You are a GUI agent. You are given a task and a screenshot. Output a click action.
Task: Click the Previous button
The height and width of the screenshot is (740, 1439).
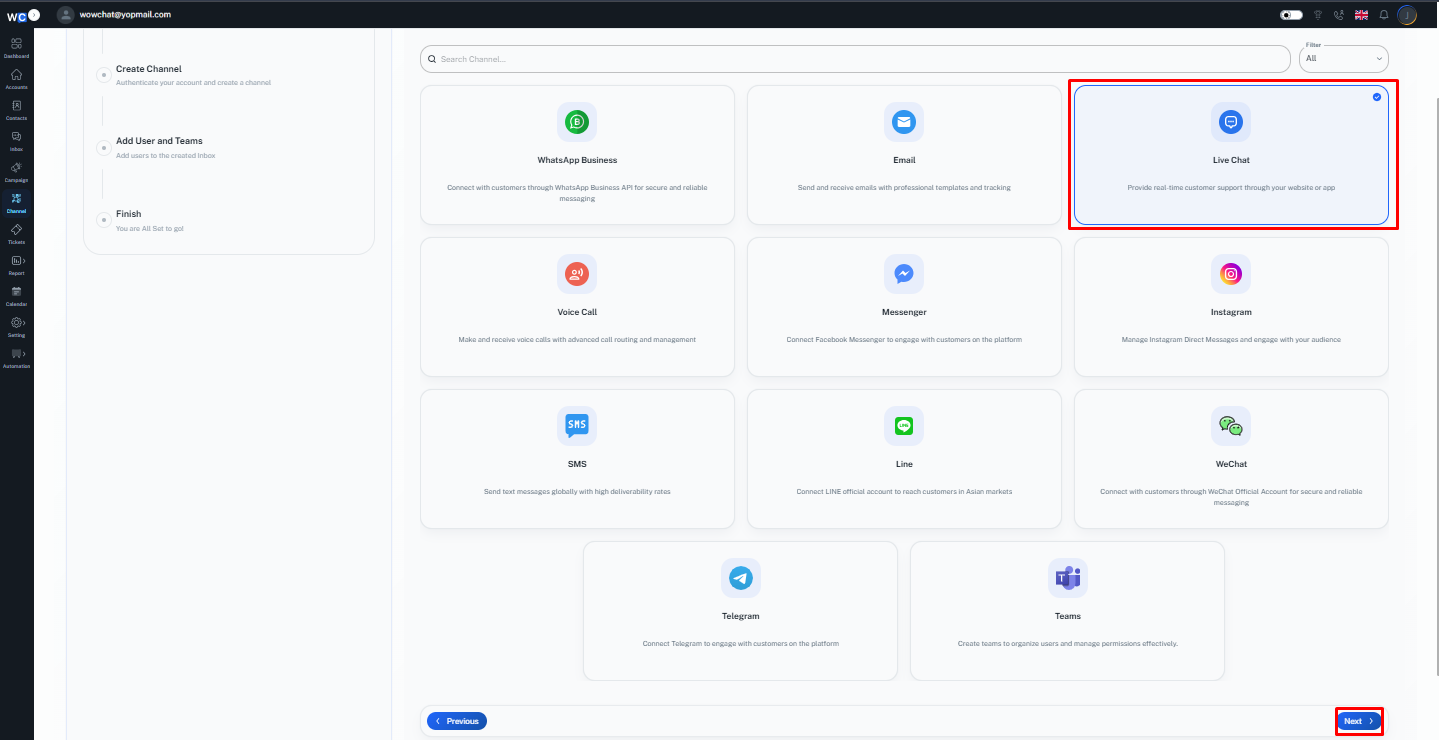(x=457, y=721)
